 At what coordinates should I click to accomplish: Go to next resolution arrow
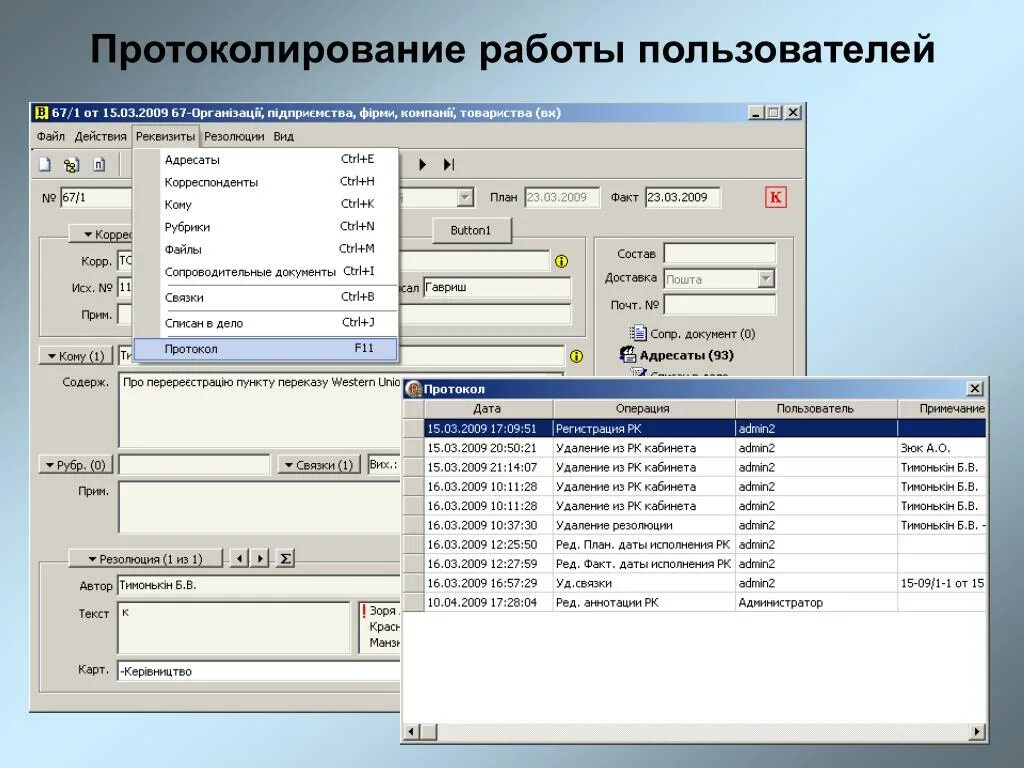(261, 558)
